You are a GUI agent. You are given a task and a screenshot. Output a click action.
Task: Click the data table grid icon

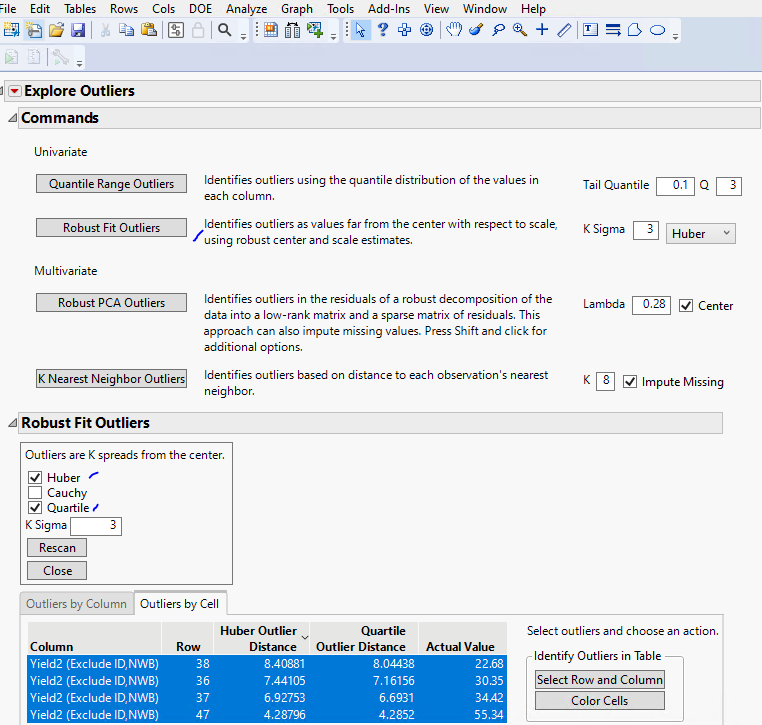(x=271, y=30)
